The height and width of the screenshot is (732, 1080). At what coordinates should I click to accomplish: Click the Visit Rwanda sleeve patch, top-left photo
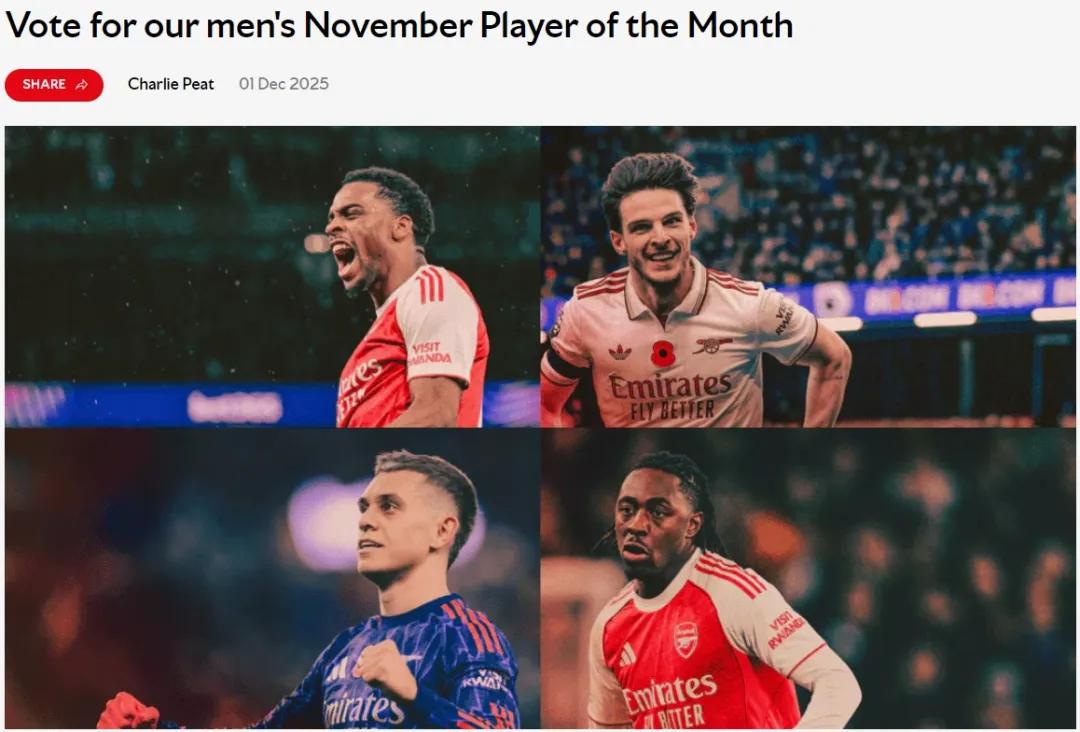pos(430,353)
